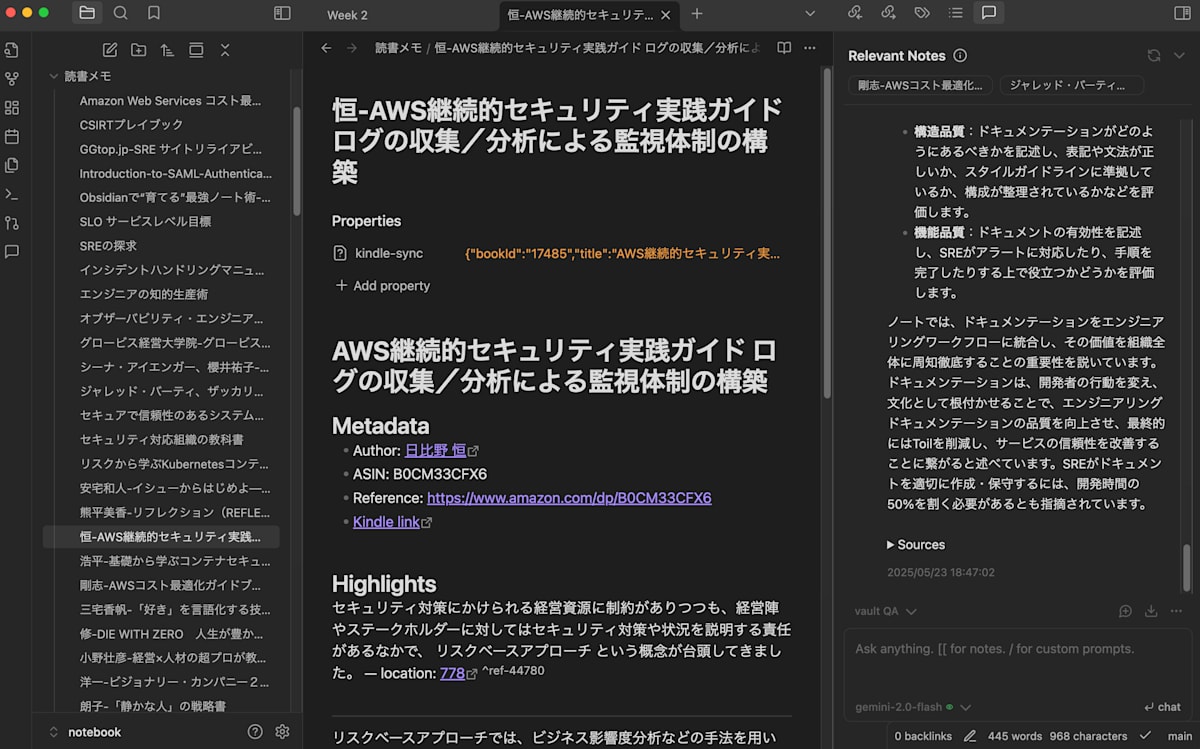This screenshot has width=1200, height=749.
Task: Open chat icon in left ribbon
Action: (12, 252)
